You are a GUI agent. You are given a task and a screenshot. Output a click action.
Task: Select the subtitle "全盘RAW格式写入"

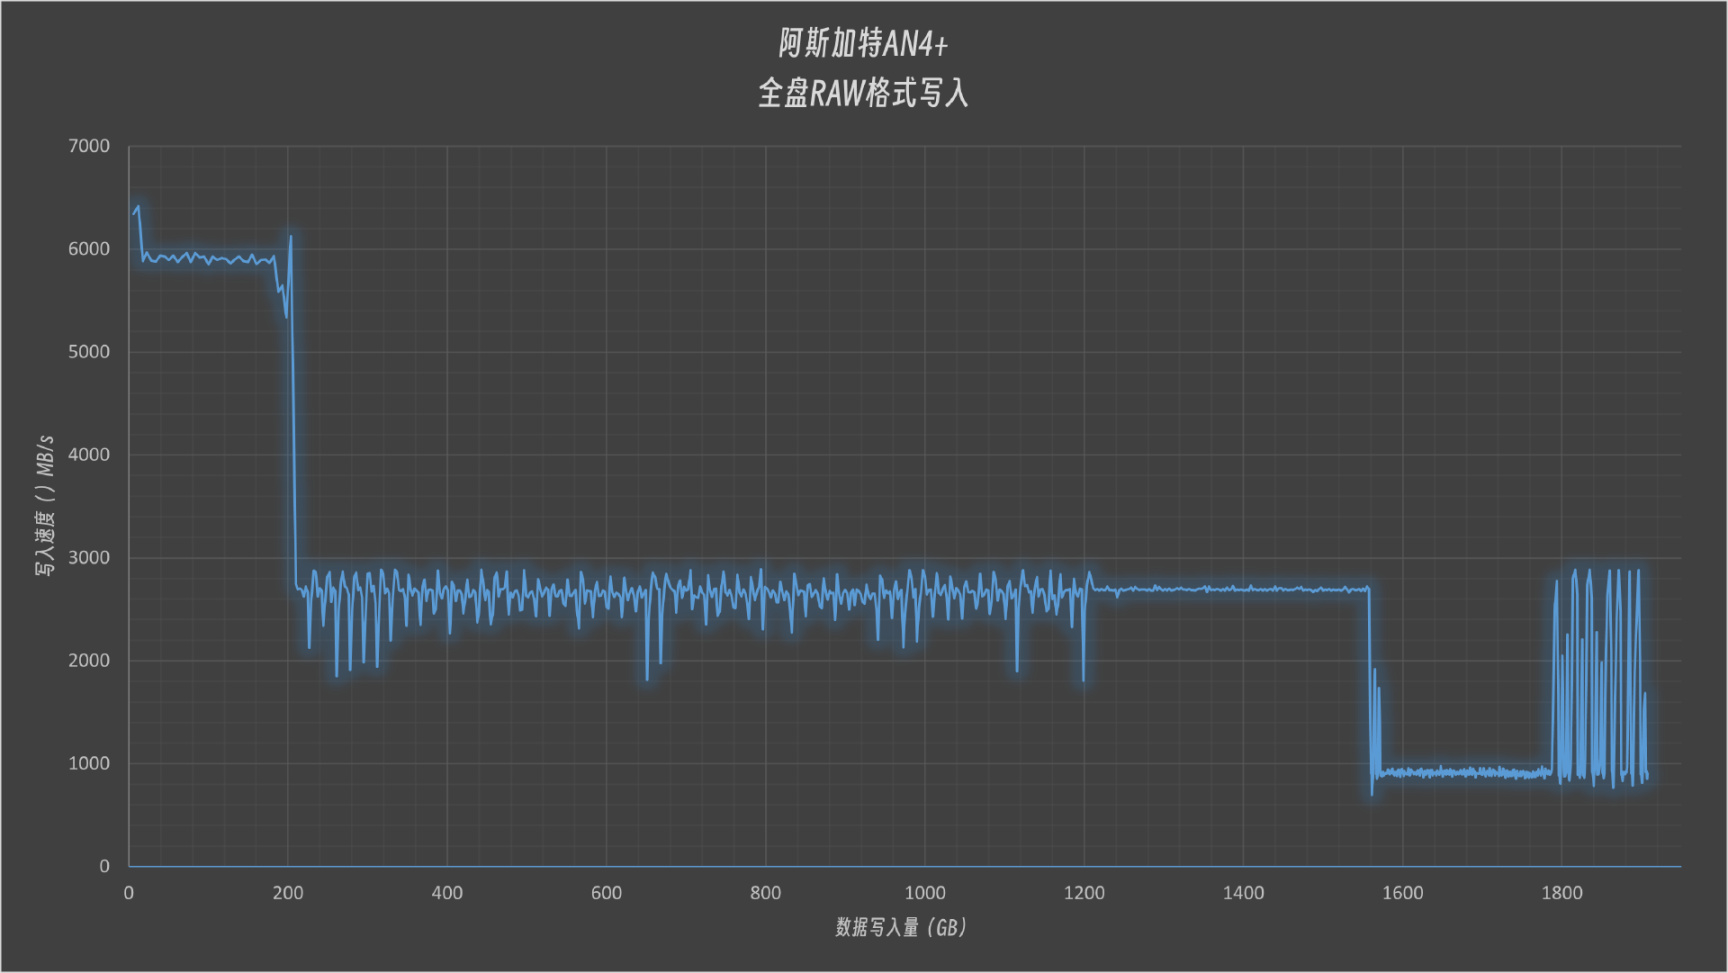click(863, 93)
